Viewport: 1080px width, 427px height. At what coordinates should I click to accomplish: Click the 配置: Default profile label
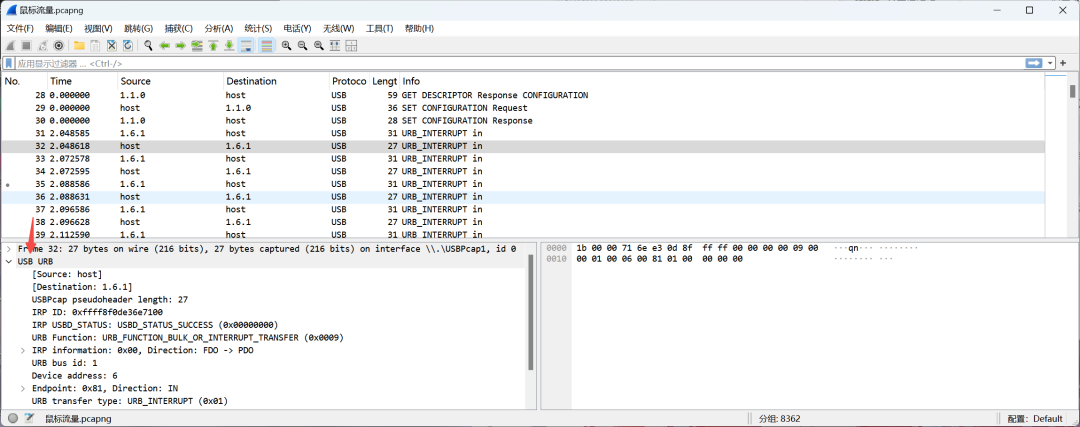pos(1035,419)
